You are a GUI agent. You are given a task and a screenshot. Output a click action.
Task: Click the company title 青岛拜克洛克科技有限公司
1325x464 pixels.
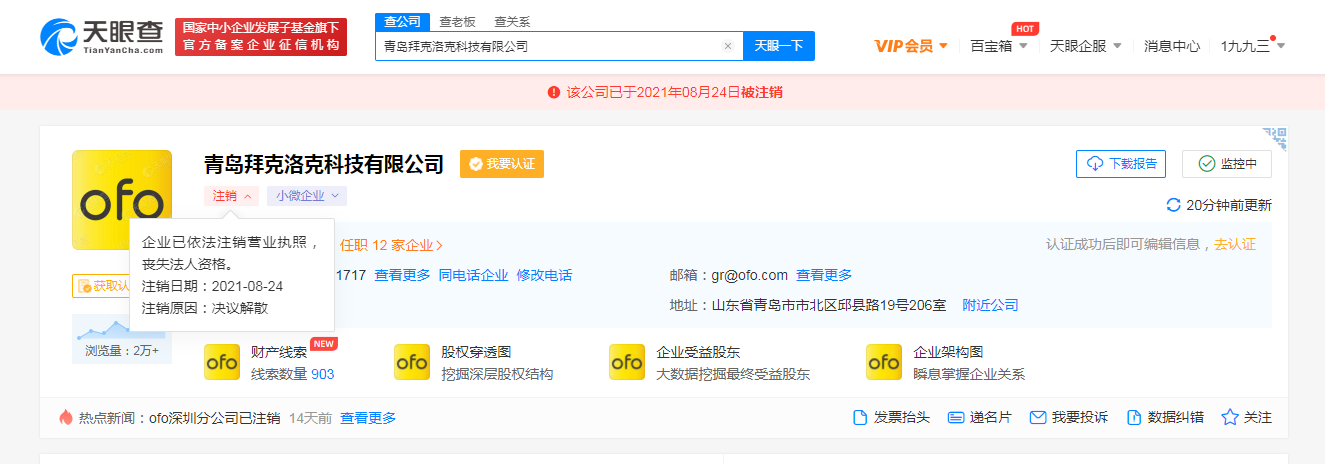324,164
